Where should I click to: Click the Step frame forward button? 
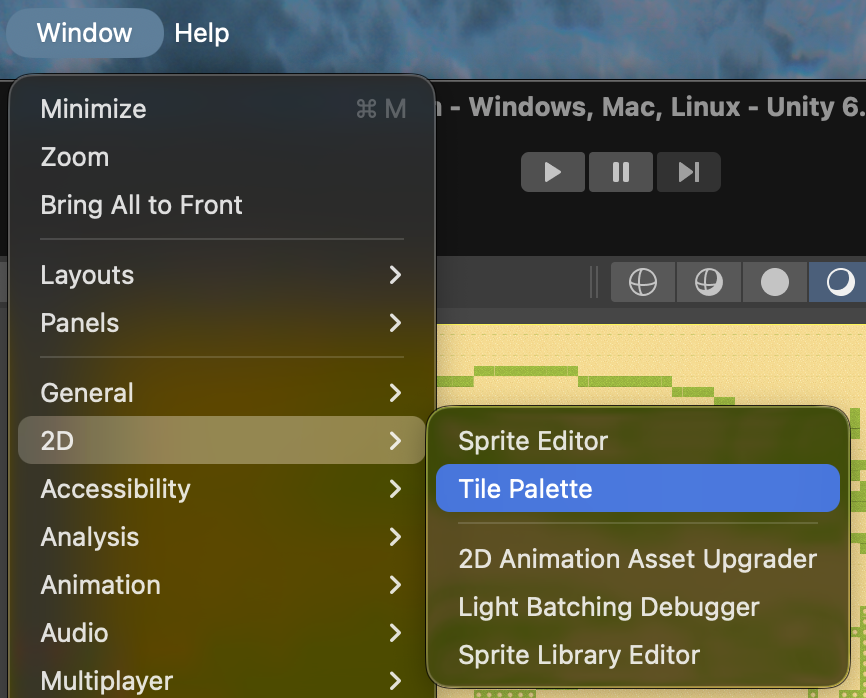click(x=688, y=172)
